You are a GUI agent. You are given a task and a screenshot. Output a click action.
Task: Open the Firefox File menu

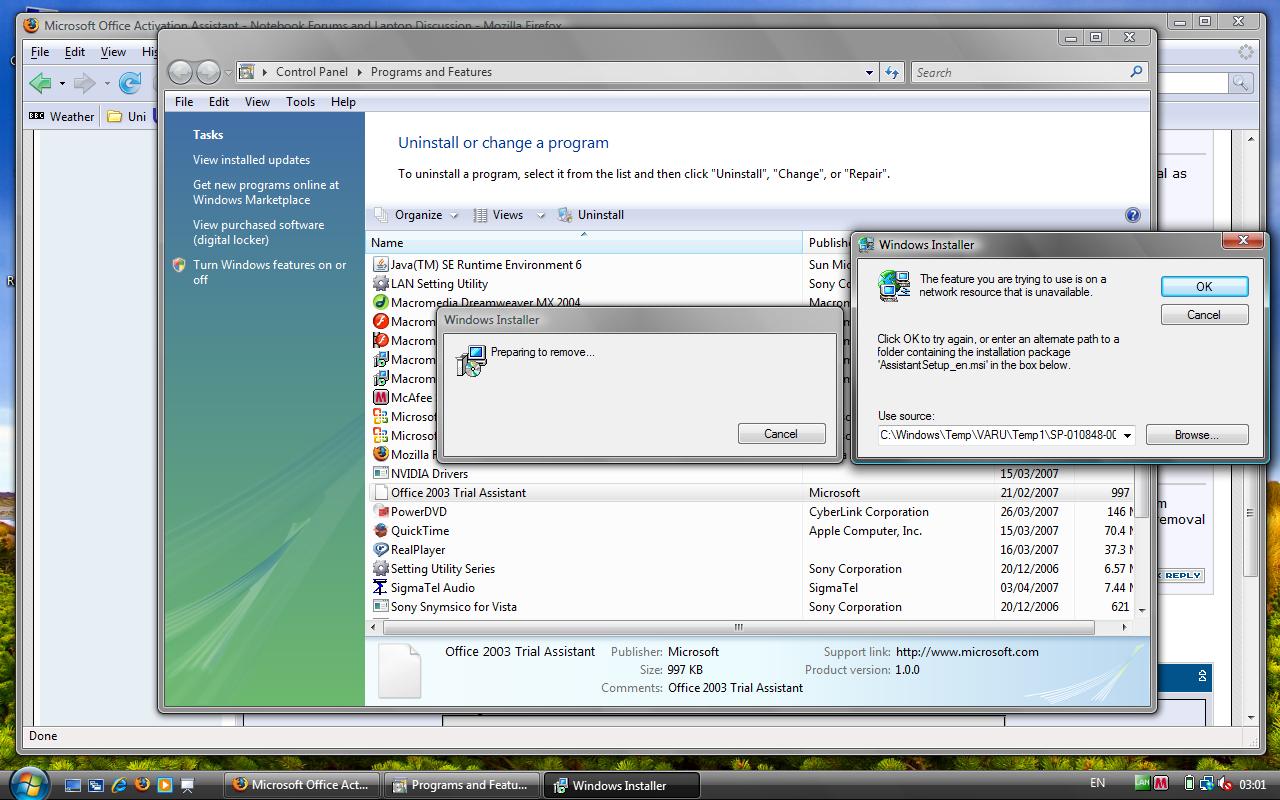tap(40, 52)
